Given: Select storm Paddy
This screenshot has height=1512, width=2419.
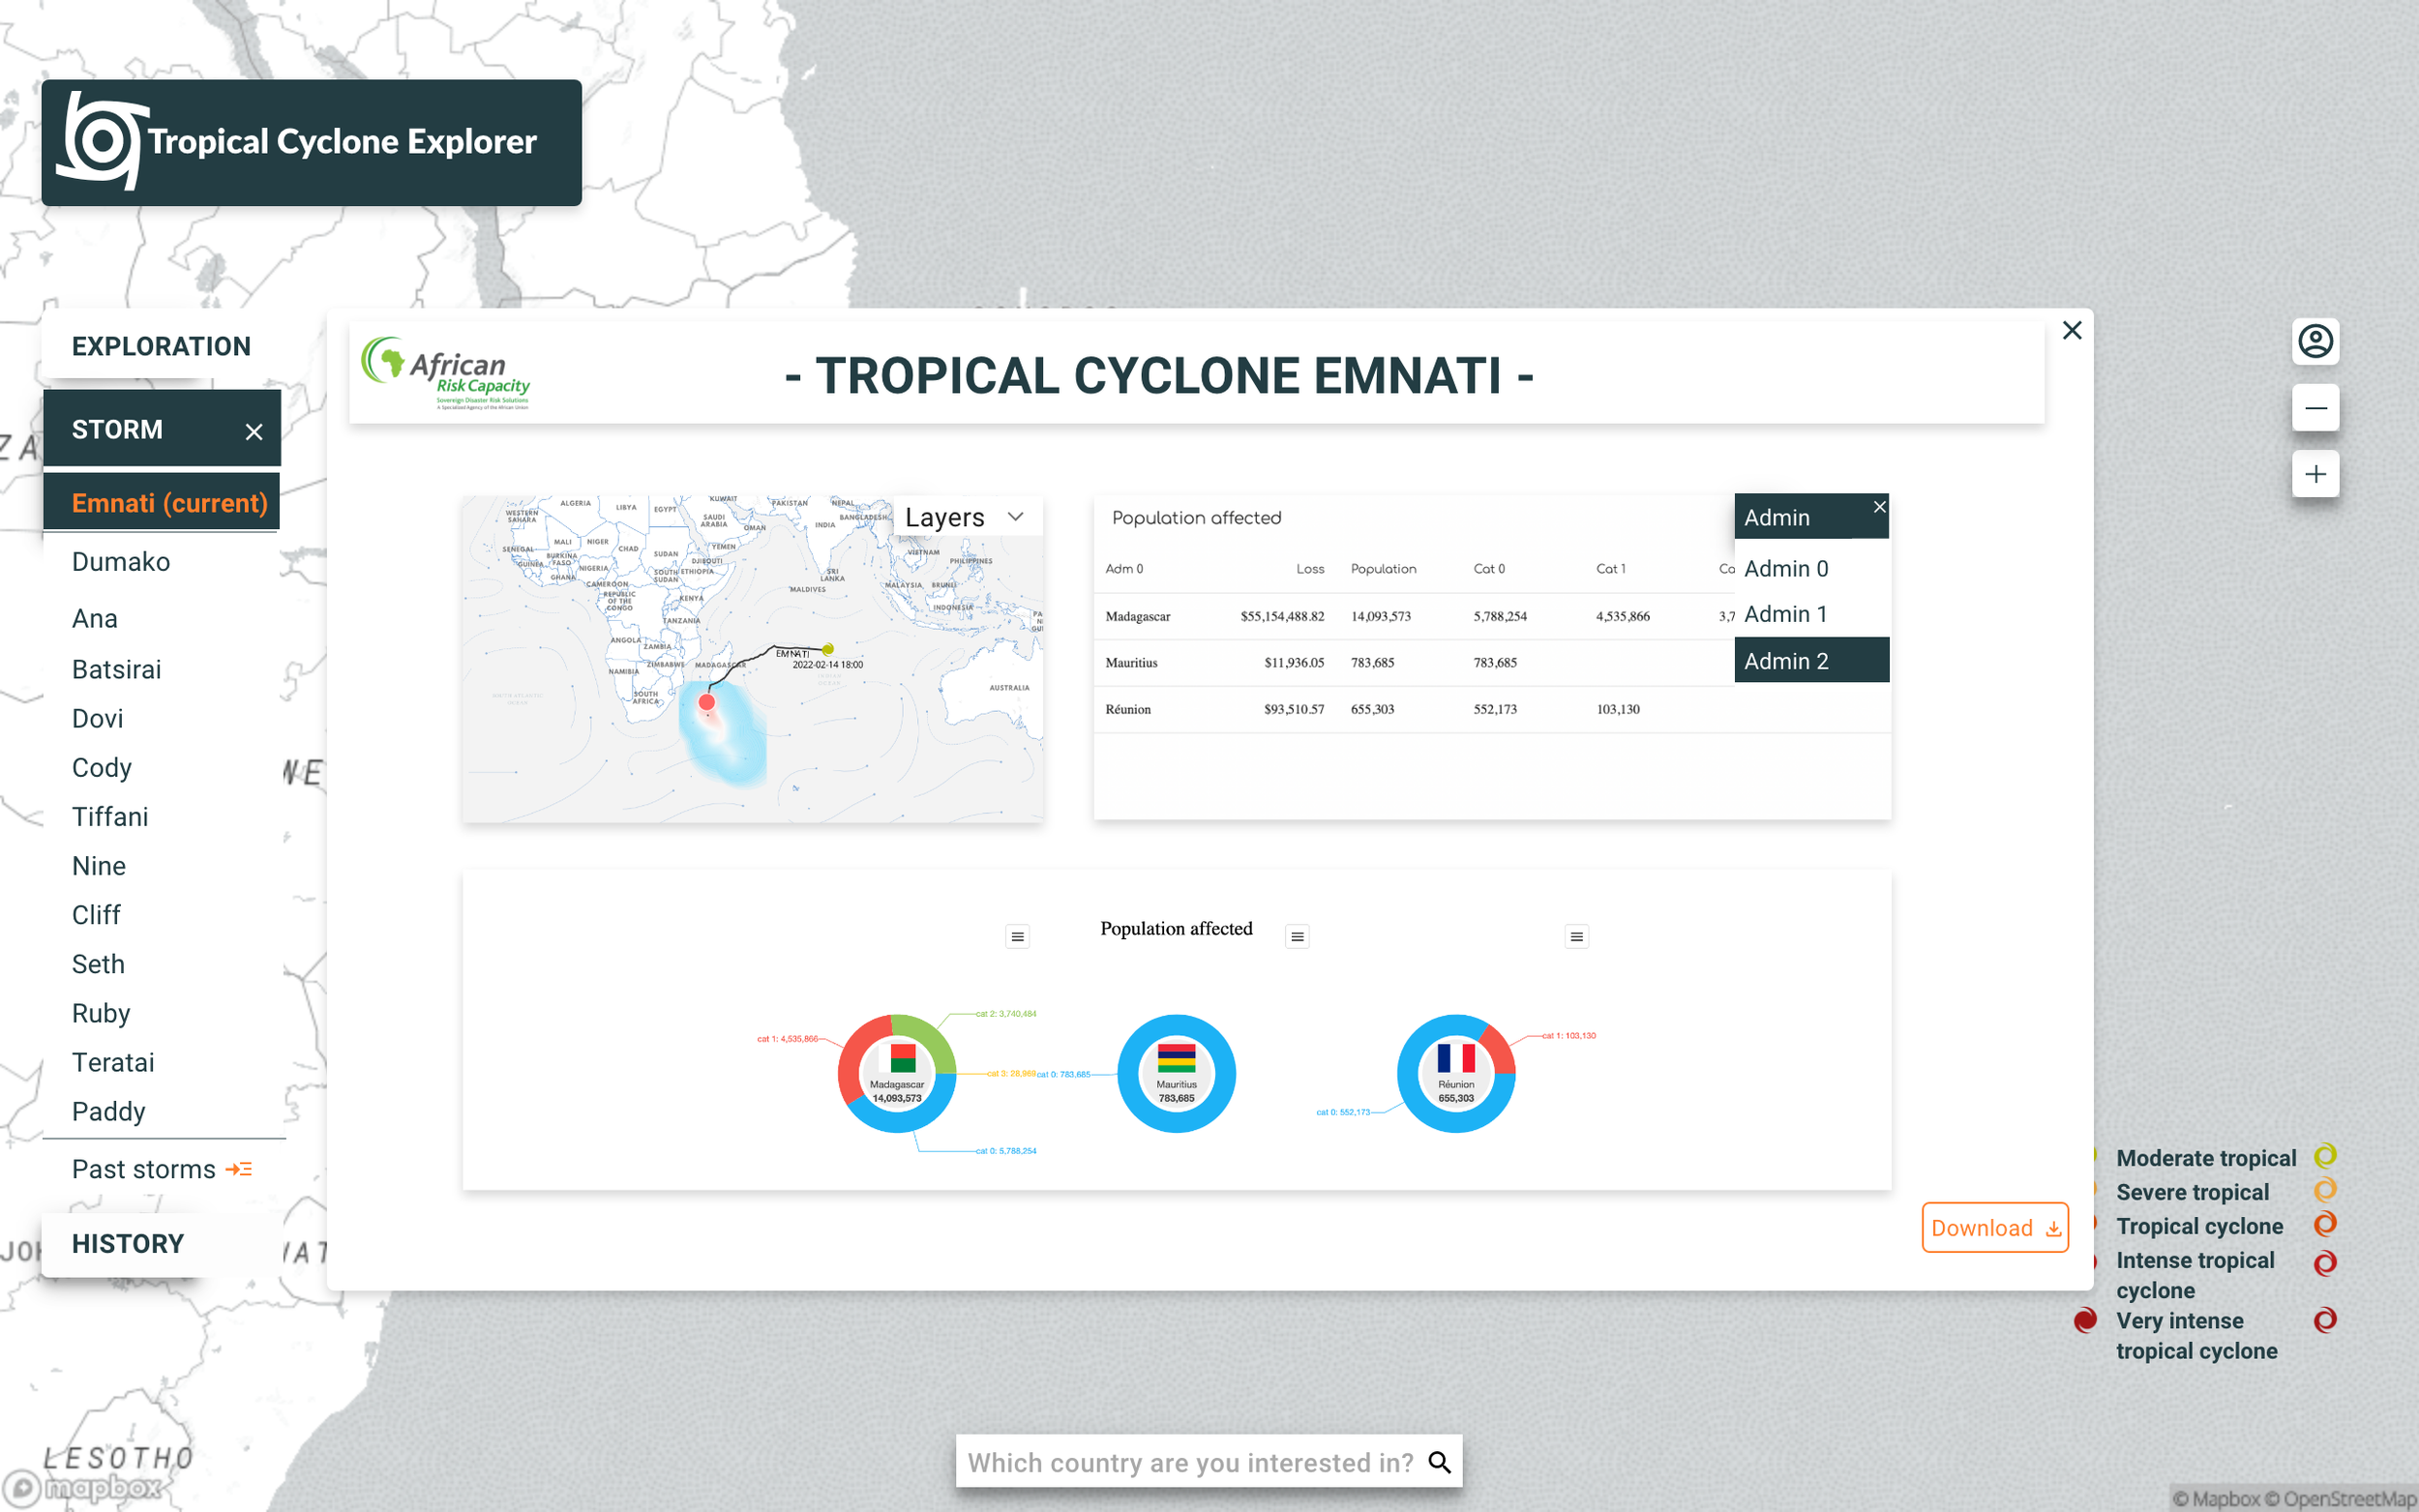Looking at the screenshot, I should pos(109,1111).
